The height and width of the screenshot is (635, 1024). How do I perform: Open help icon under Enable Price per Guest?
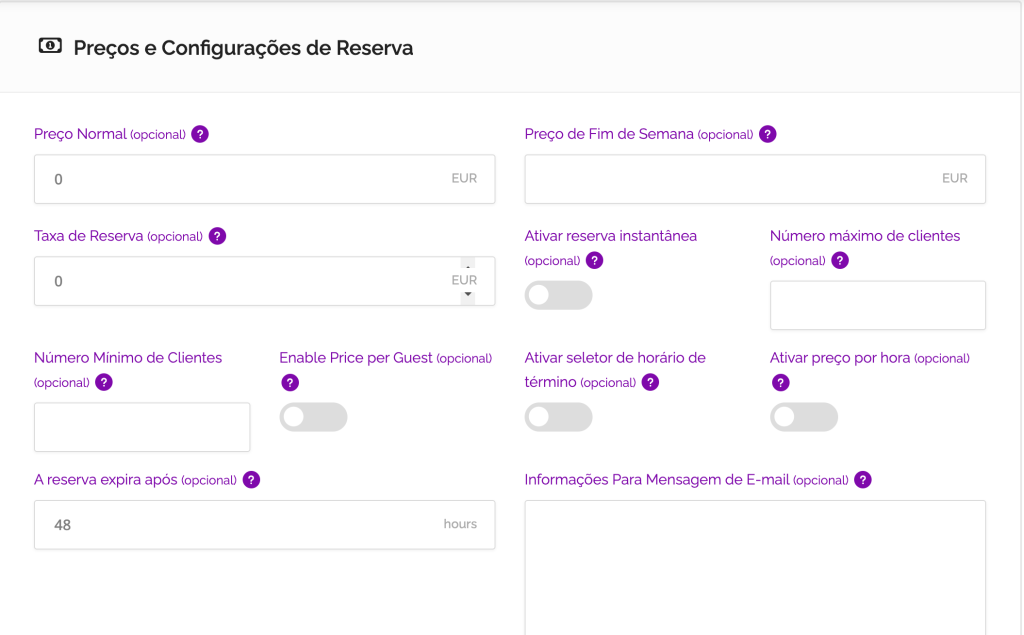coord(290,382)
